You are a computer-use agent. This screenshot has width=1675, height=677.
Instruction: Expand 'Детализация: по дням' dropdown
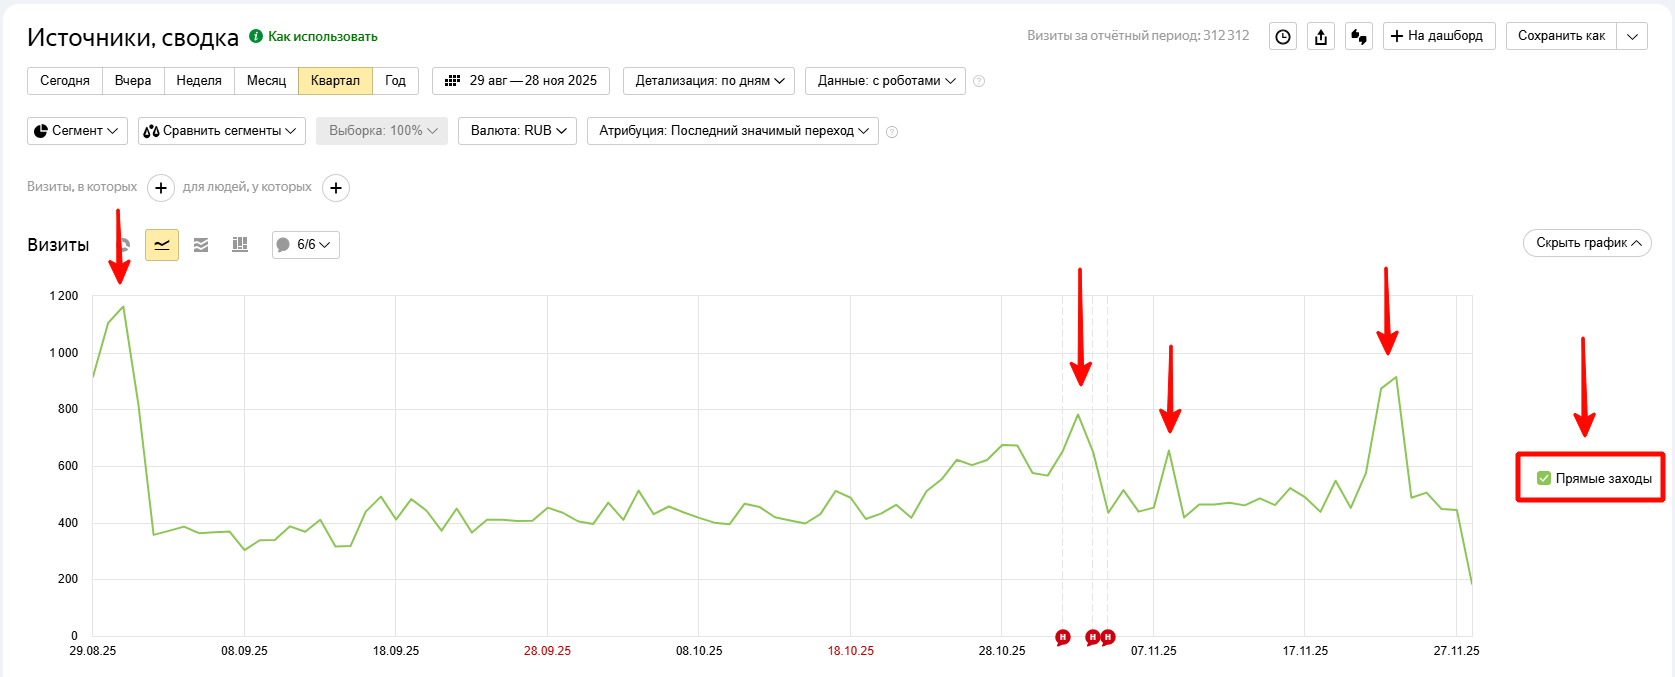709,81
